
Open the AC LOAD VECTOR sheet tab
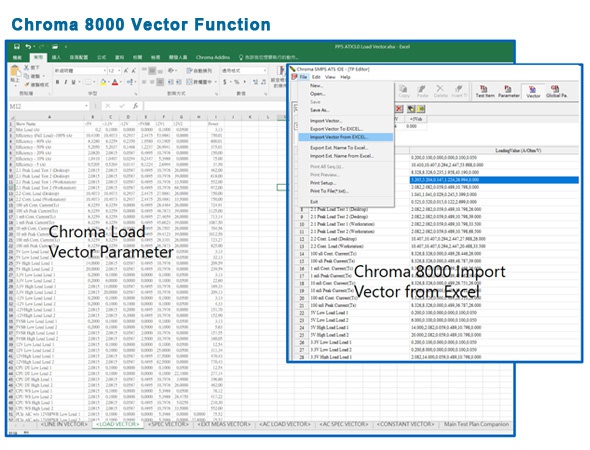click(x=285, y=424)
